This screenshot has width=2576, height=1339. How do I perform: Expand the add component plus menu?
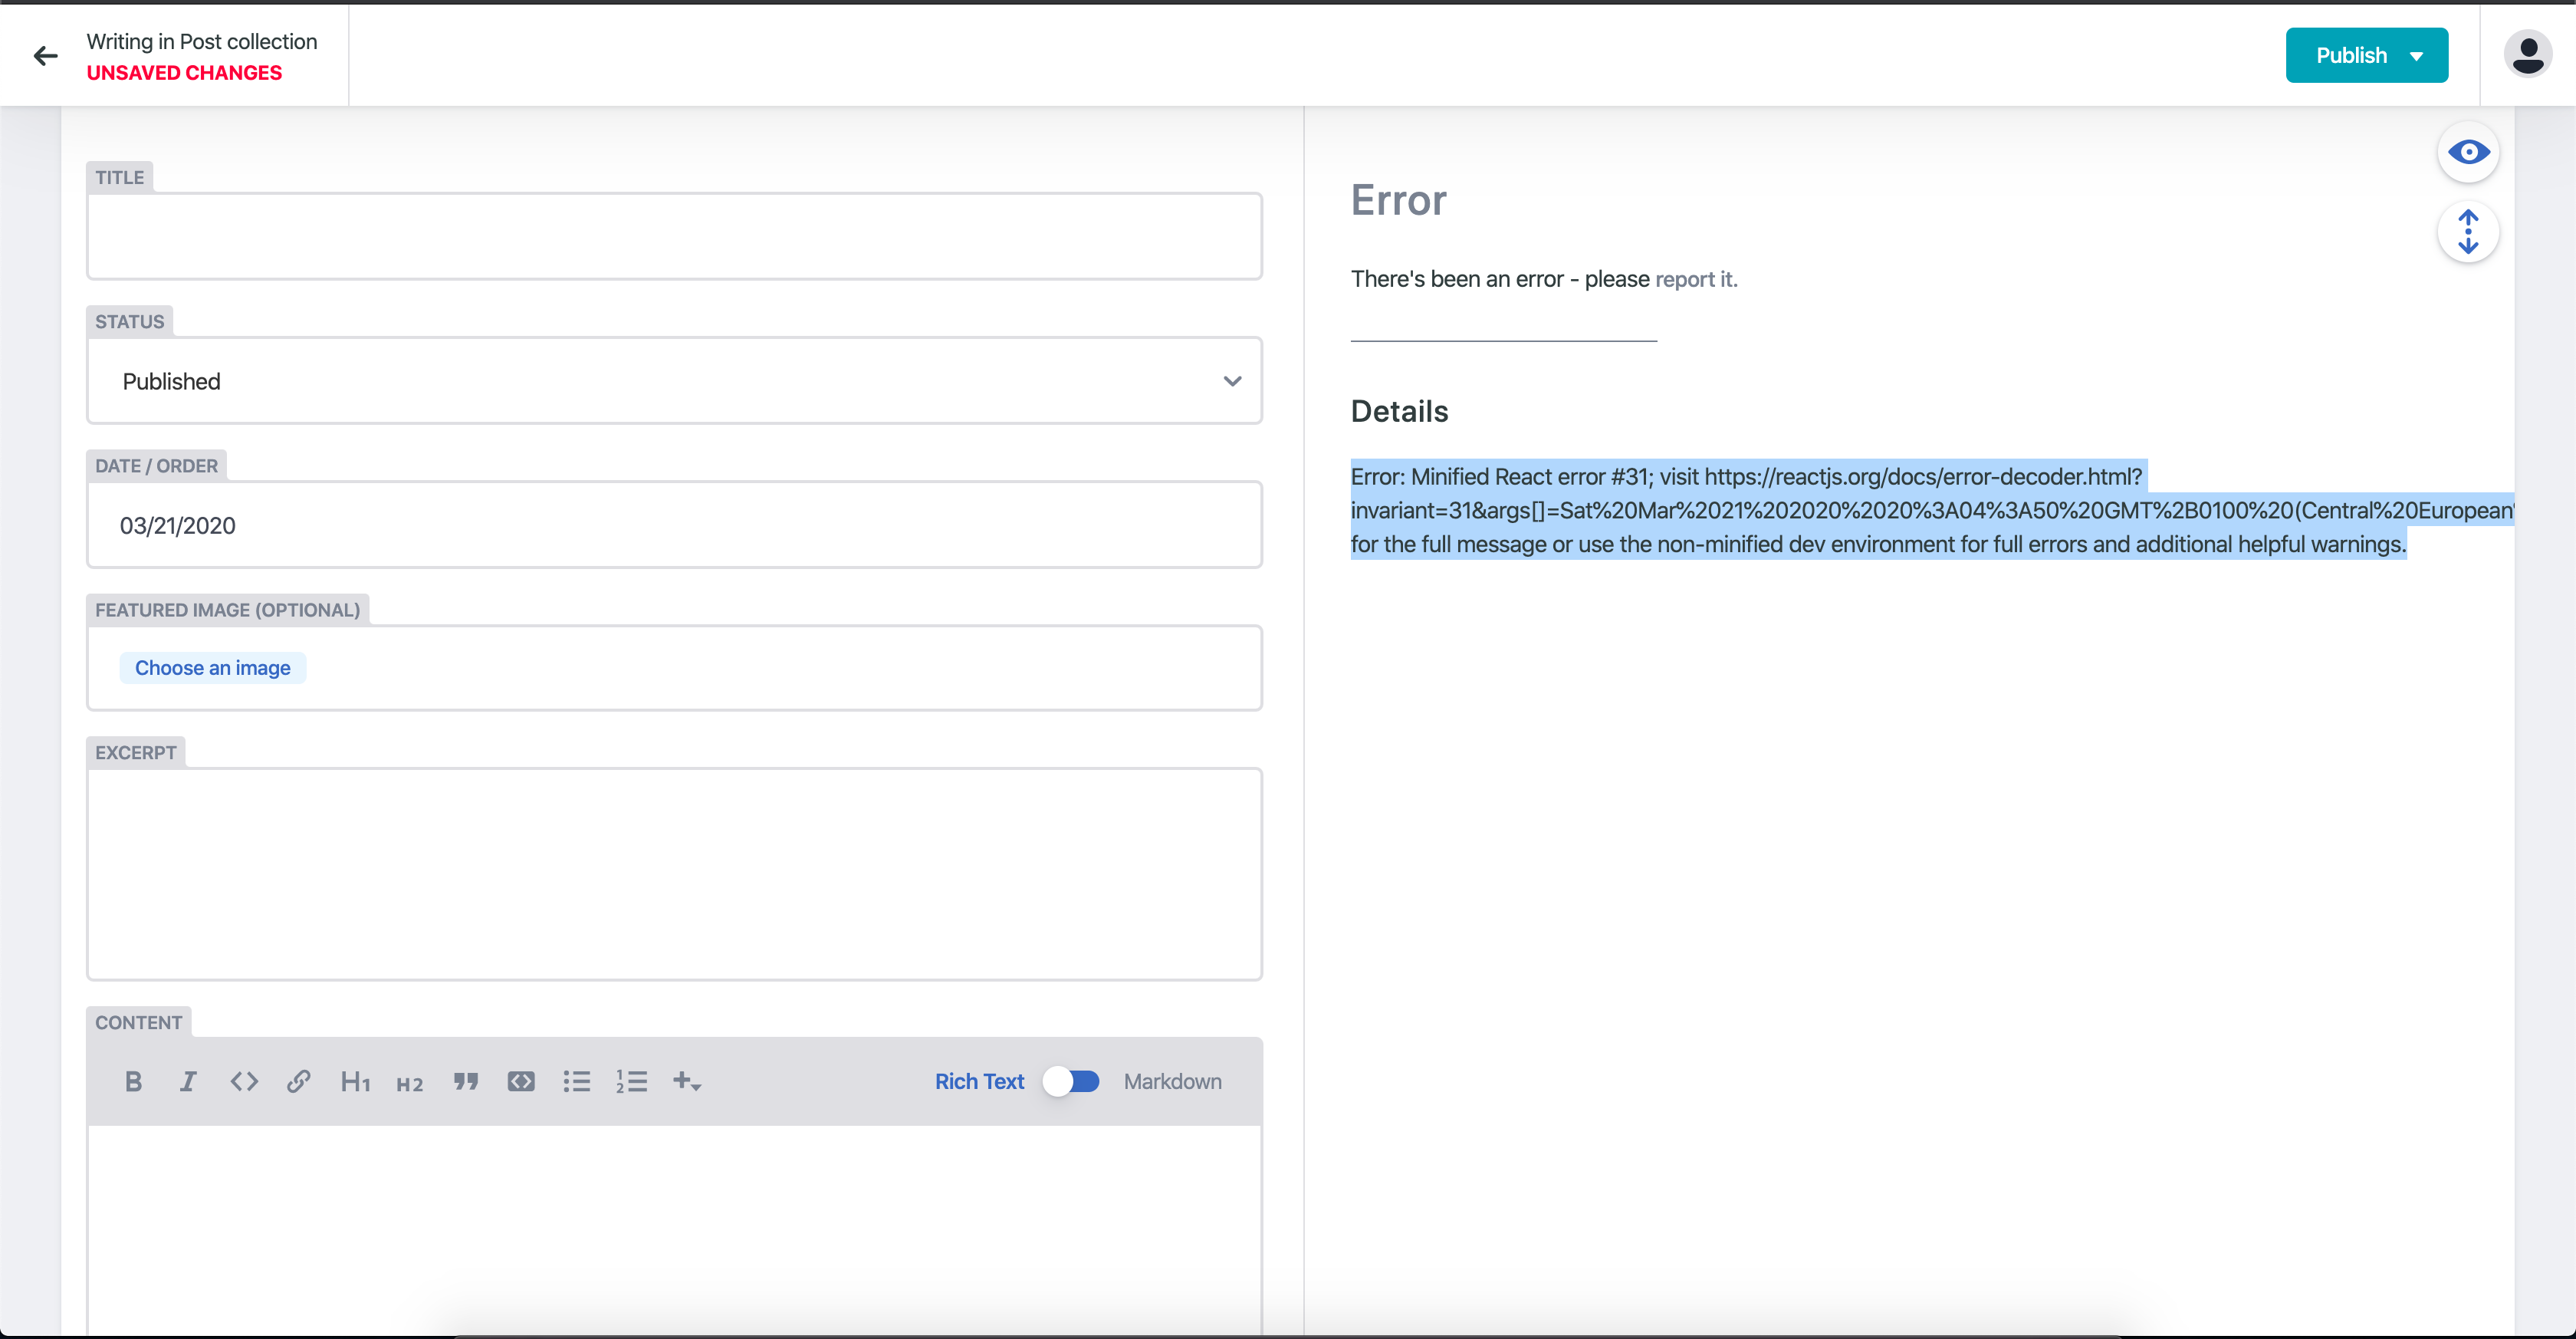point(687,1081)
